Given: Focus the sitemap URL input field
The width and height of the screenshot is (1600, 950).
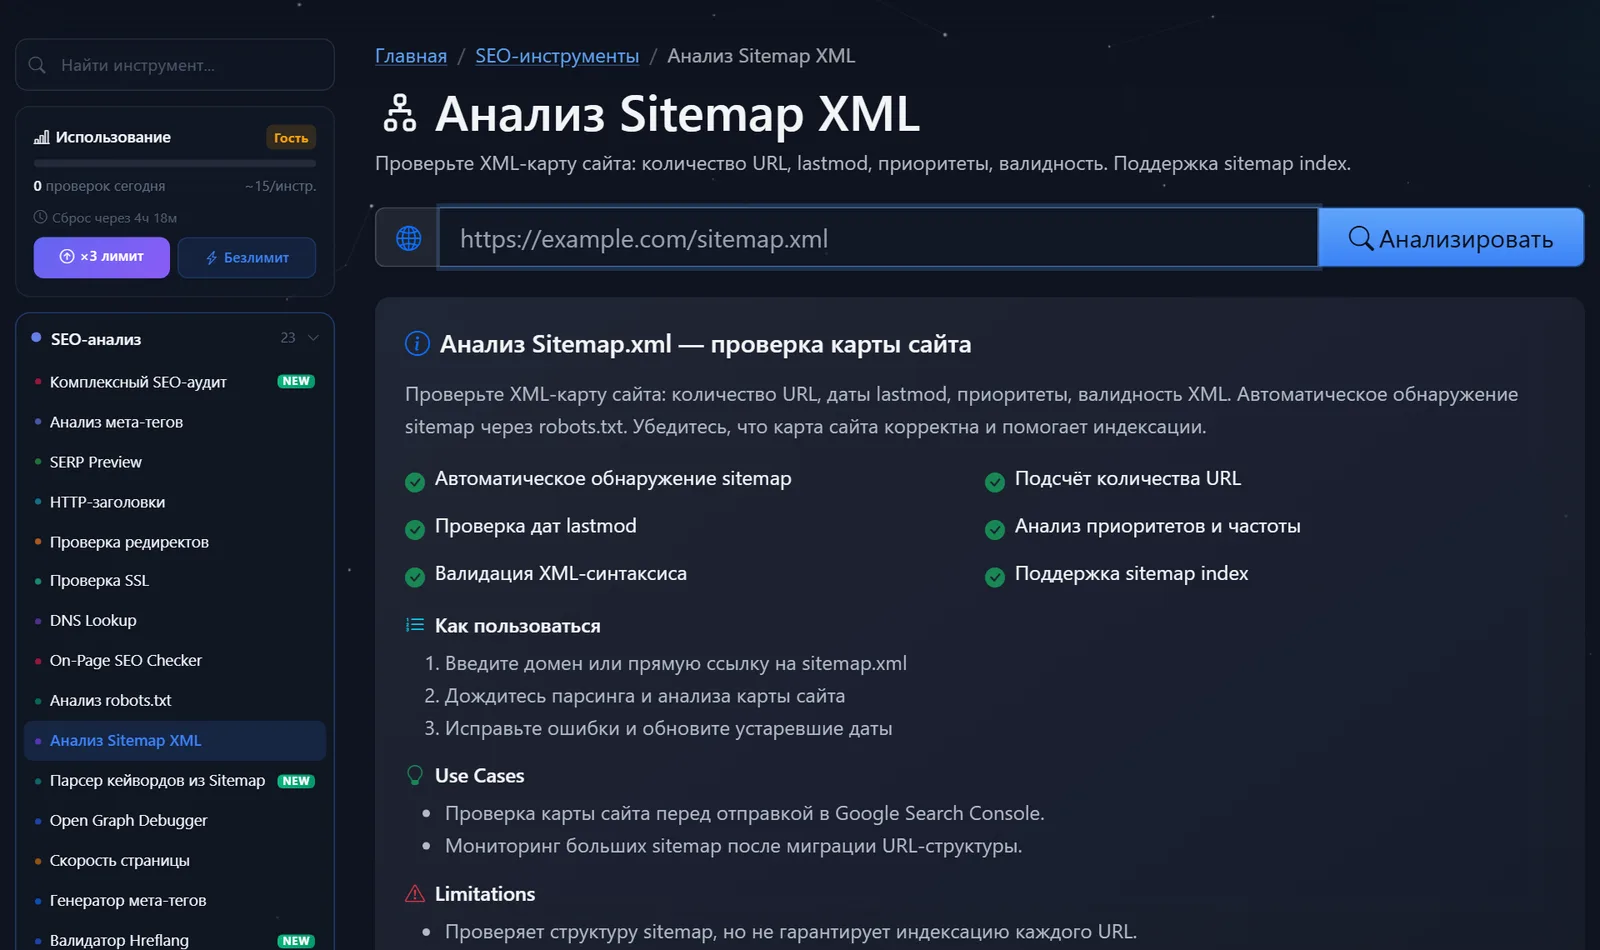Looking at the screenshot, I should pos(878,238).
